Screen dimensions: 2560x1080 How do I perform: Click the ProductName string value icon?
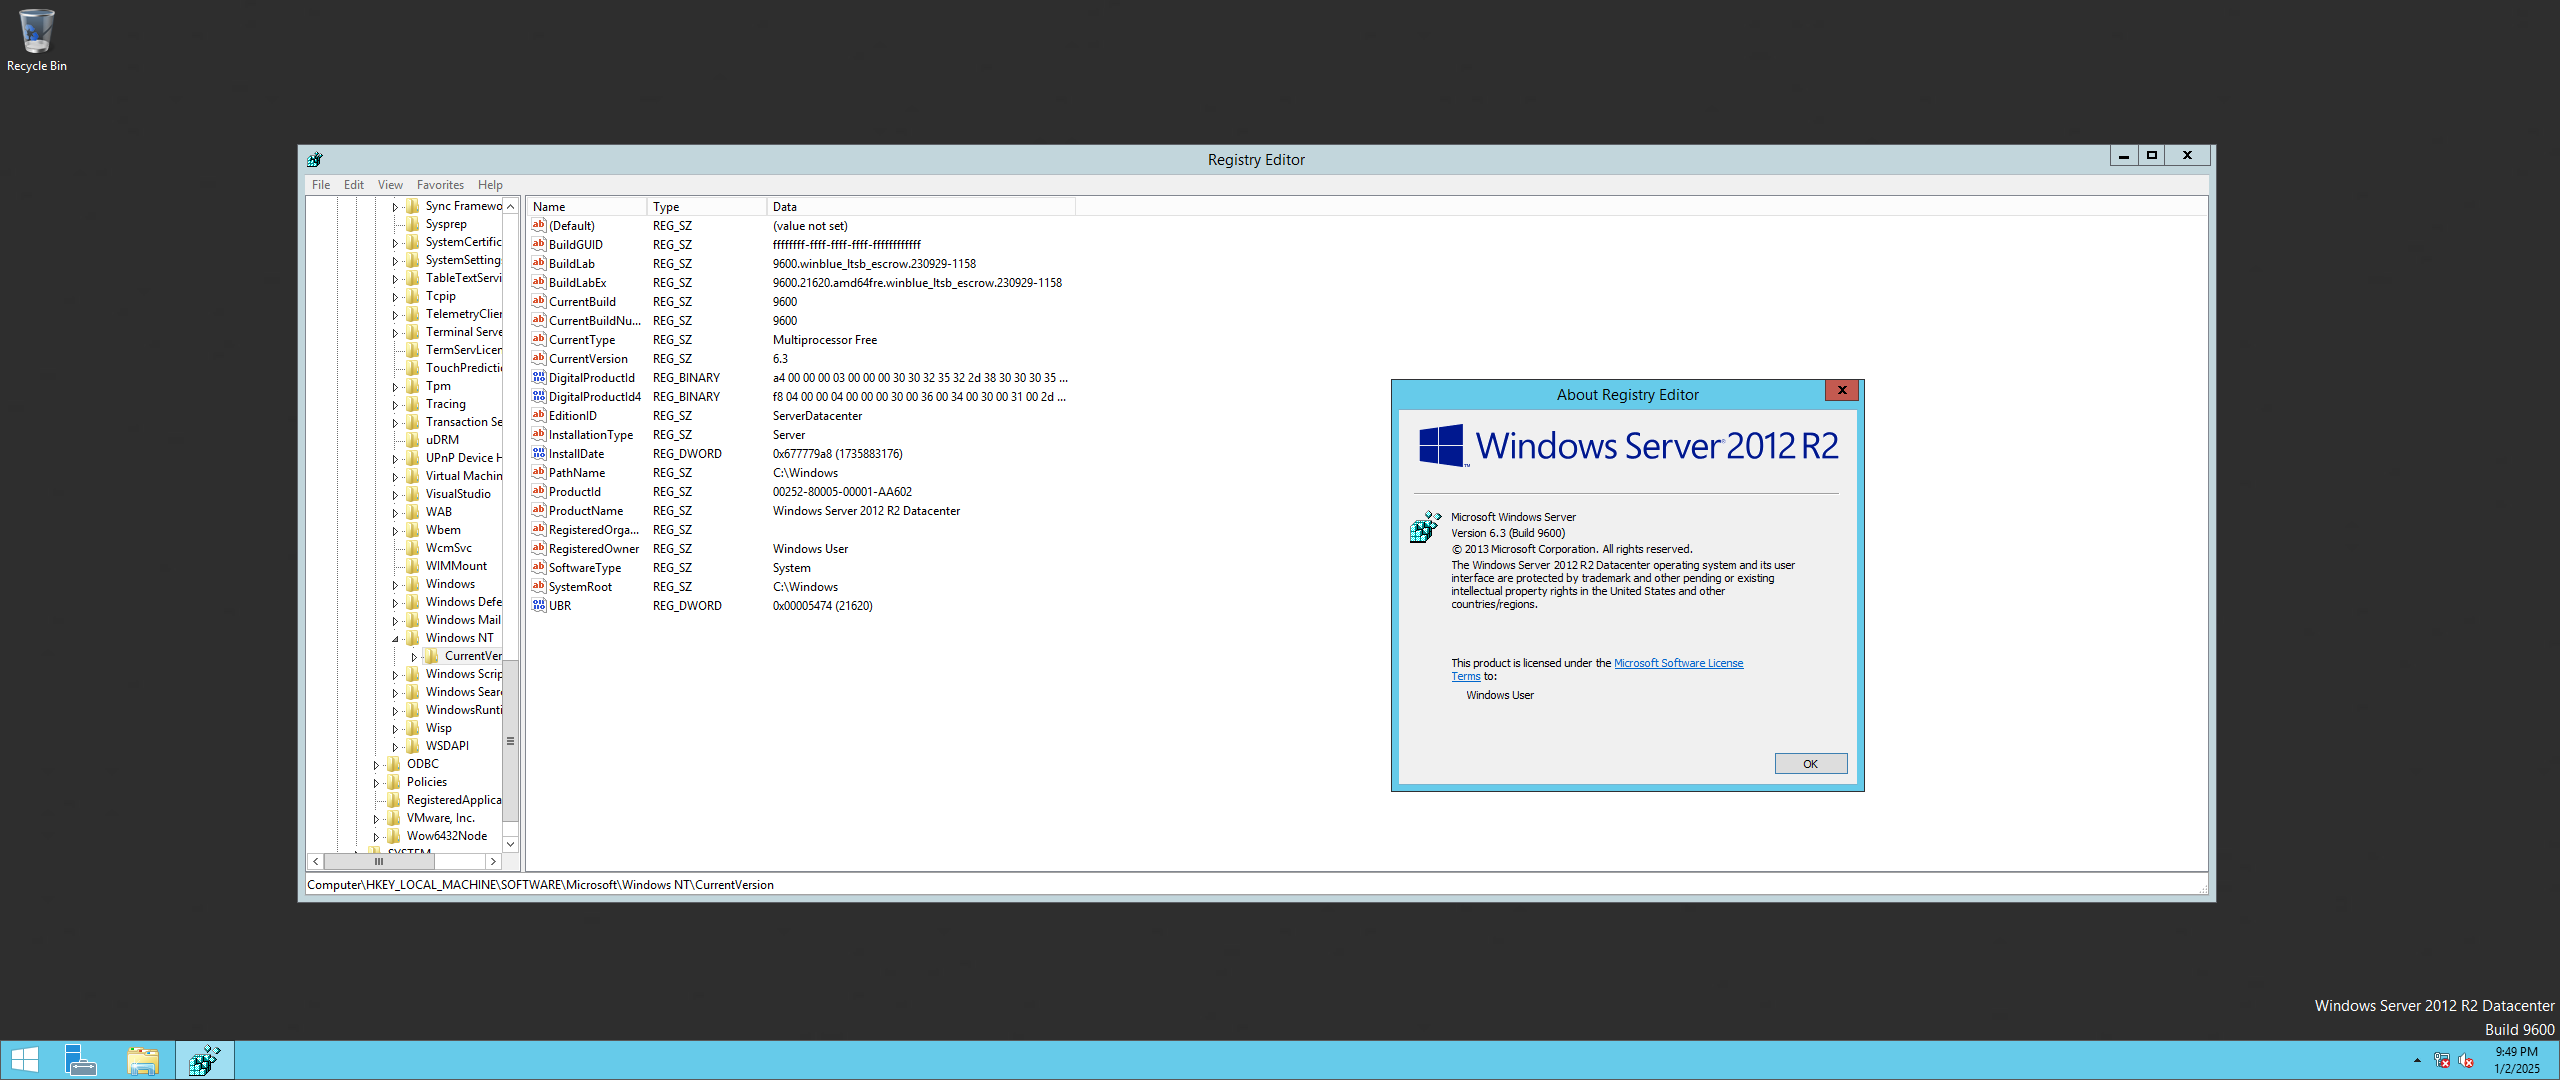click(x=539, y=510)
